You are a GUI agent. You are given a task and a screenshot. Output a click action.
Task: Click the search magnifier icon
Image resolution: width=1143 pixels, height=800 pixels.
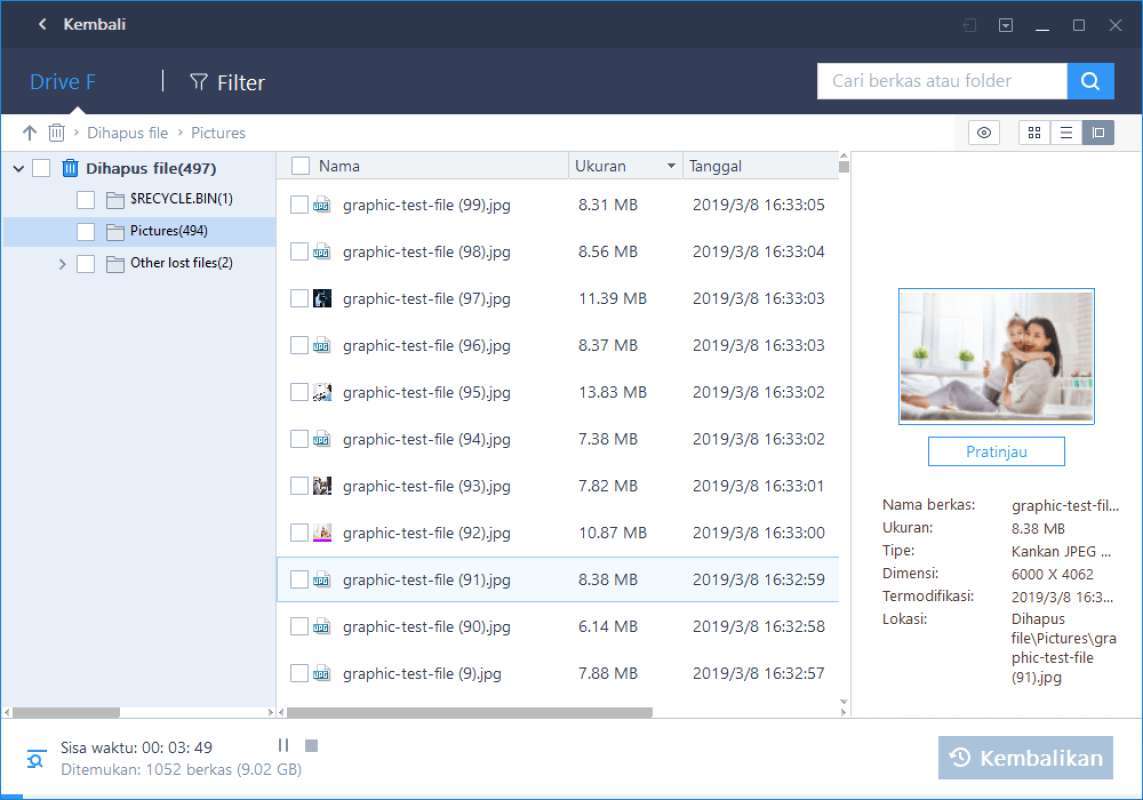[1090, 81]
